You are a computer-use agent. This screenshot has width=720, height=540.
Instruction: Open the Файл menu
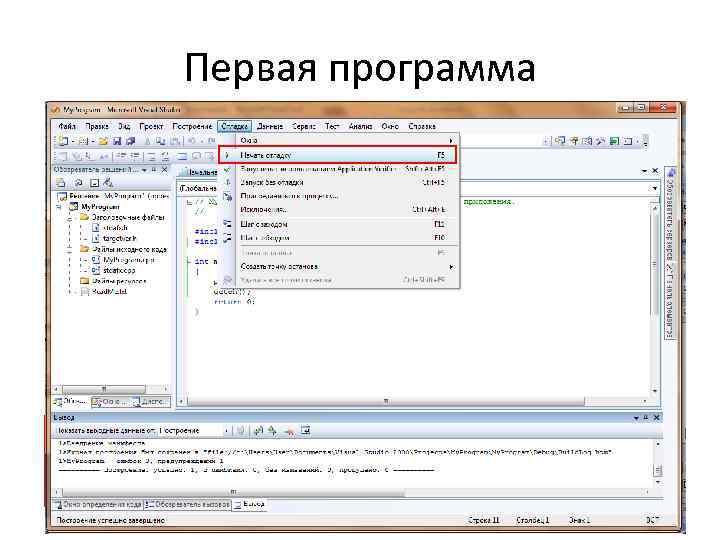click(67, 126)
